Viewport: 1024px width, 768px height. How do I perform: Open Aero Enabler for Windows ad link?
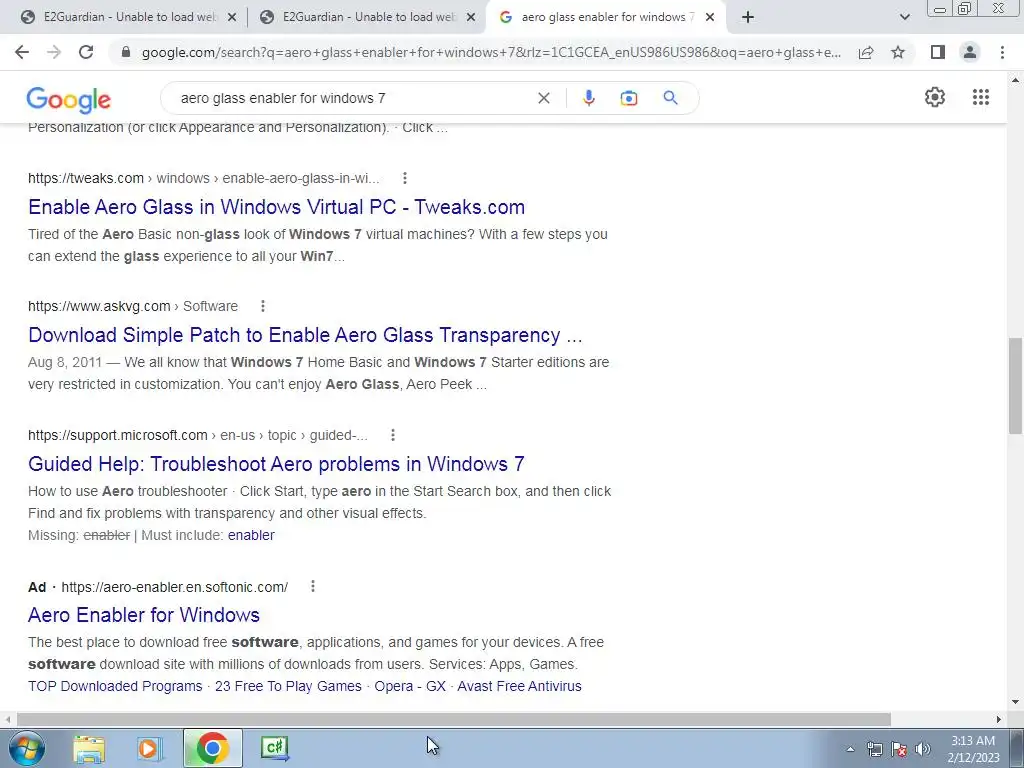[x=144, y=615]
